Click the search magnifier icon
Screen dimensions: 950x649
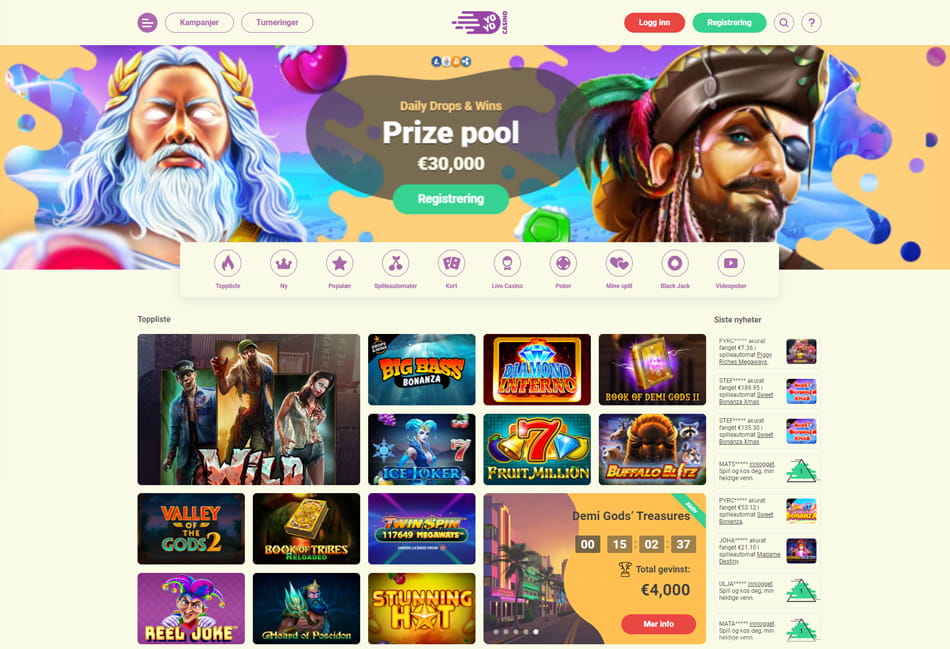click(784, 22)
